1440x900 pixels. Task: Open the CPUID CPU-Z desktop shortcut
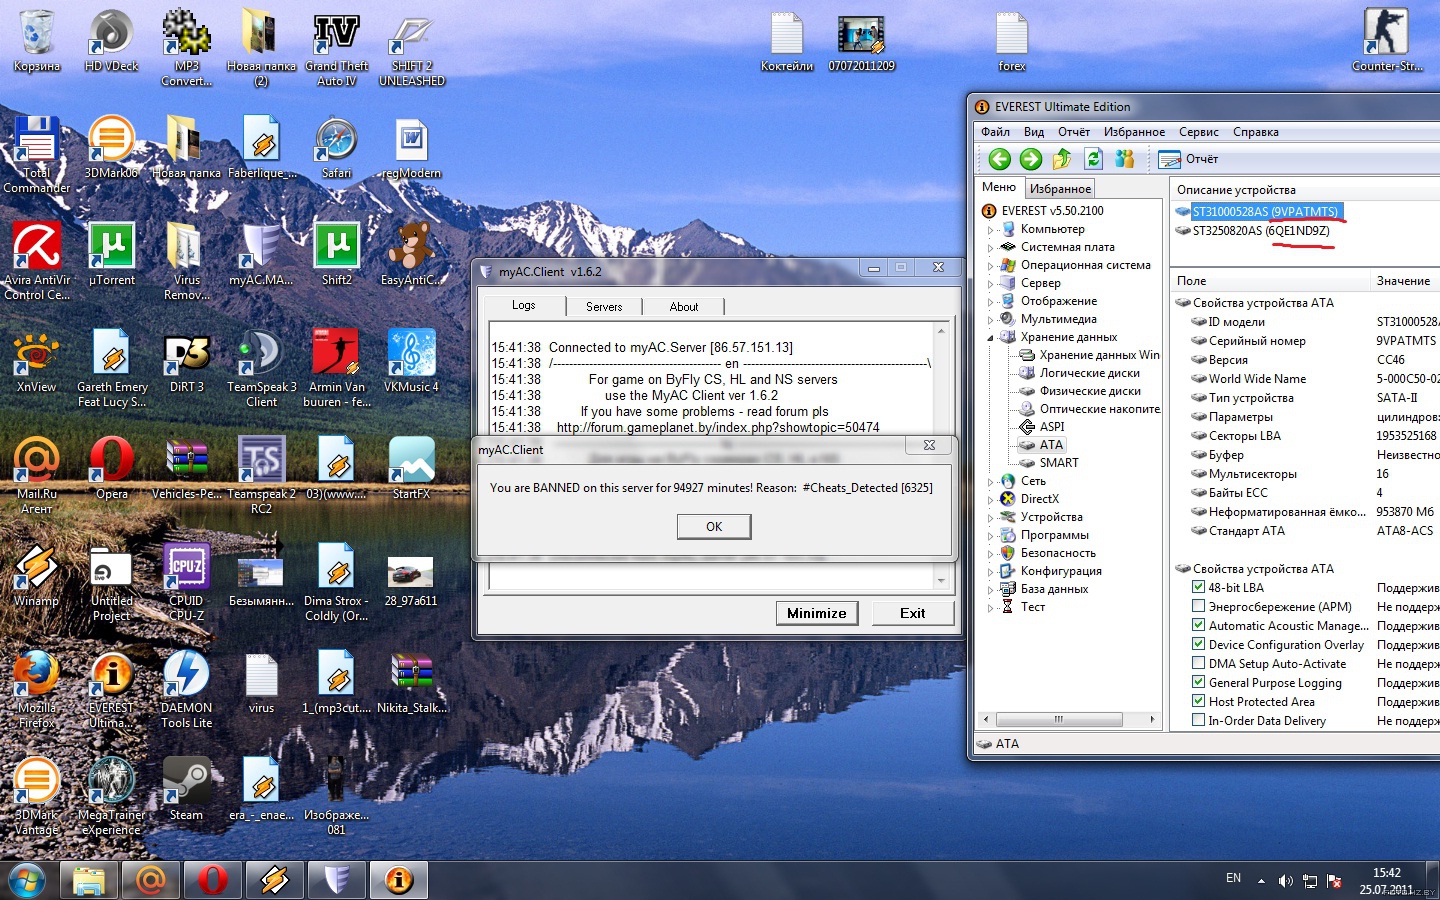click(x=187, y=583)
